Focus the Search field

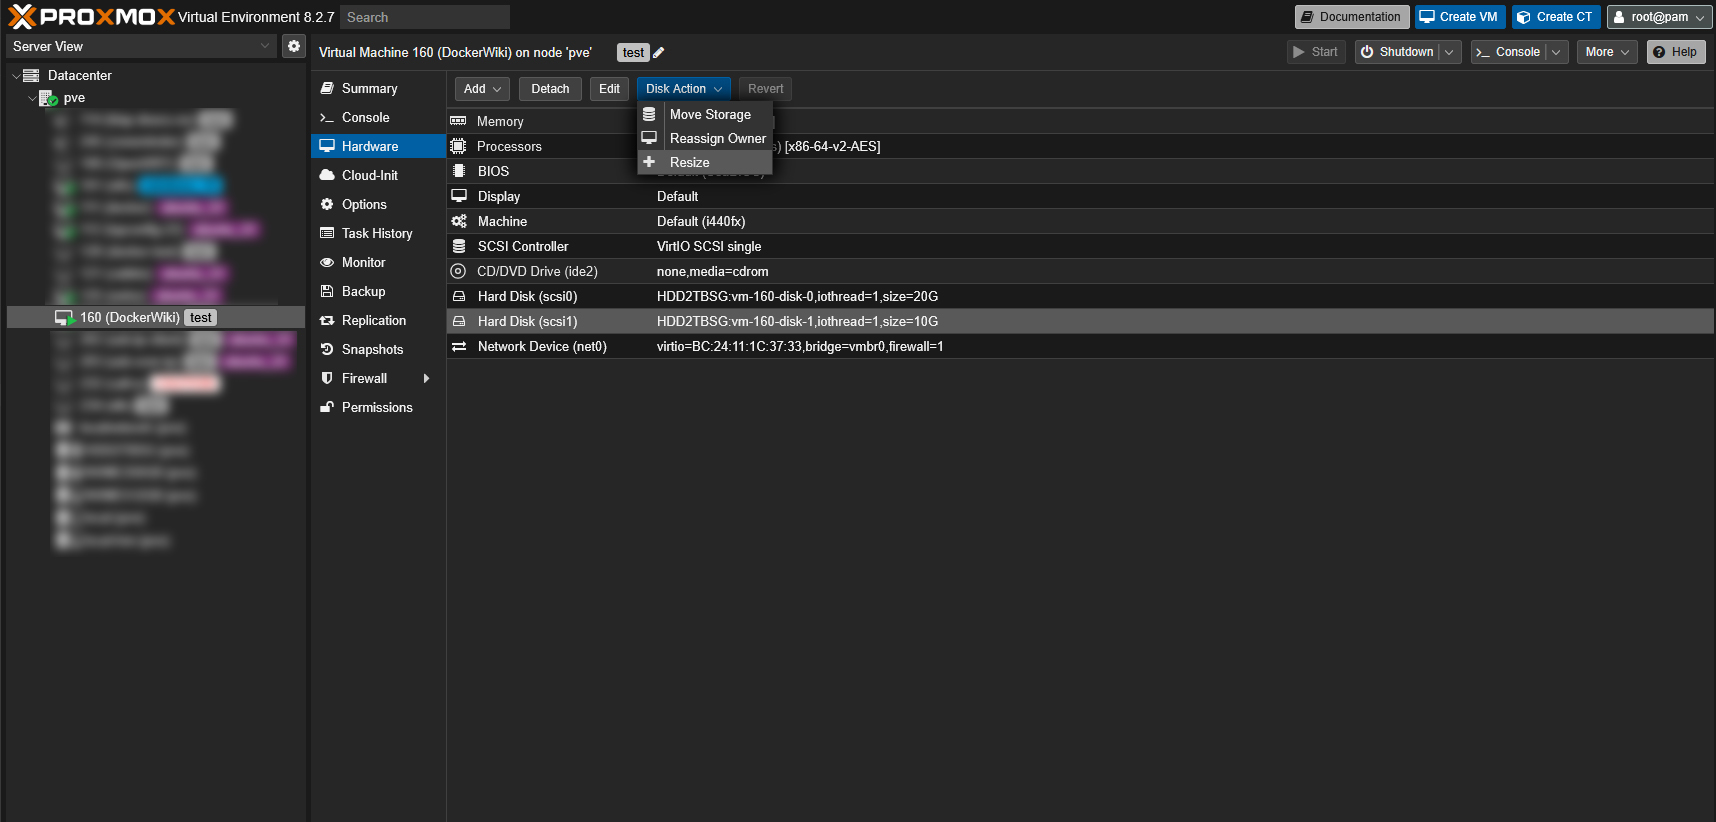point(424,17)
